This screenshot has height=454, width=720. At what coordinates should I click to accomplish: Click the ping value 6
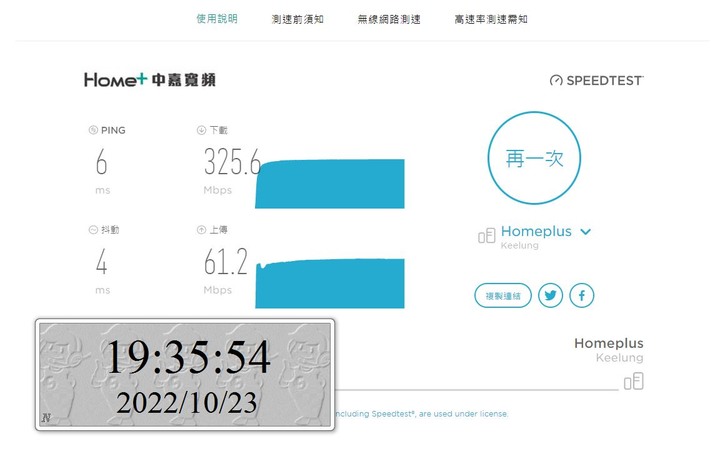[x=101, y=162]
